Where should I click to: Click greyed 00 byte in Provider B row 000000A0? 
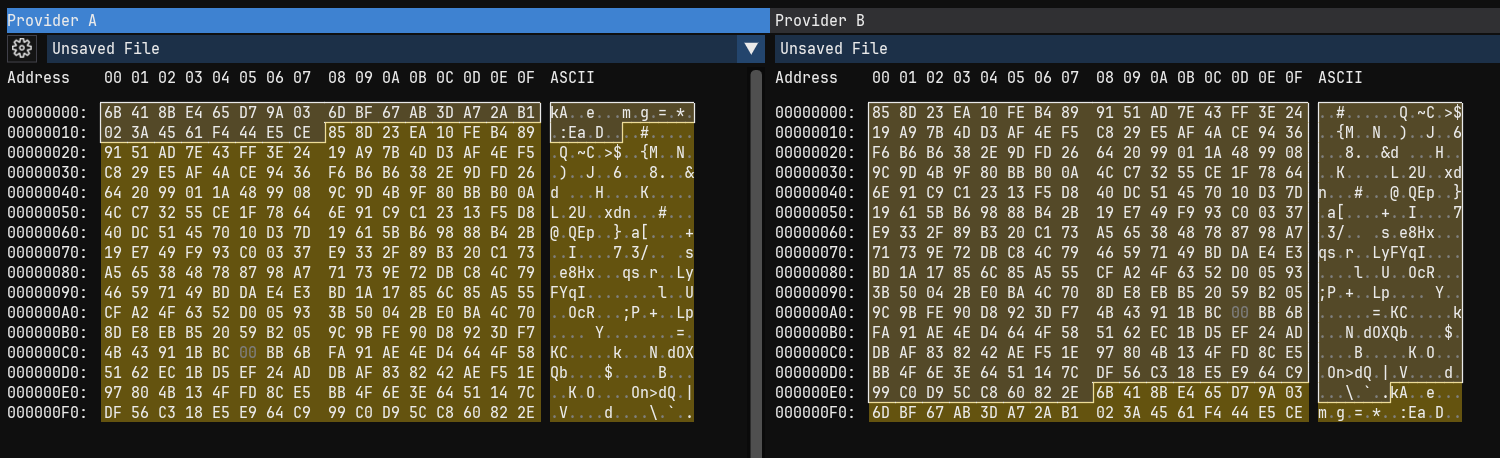point(1238,312)
